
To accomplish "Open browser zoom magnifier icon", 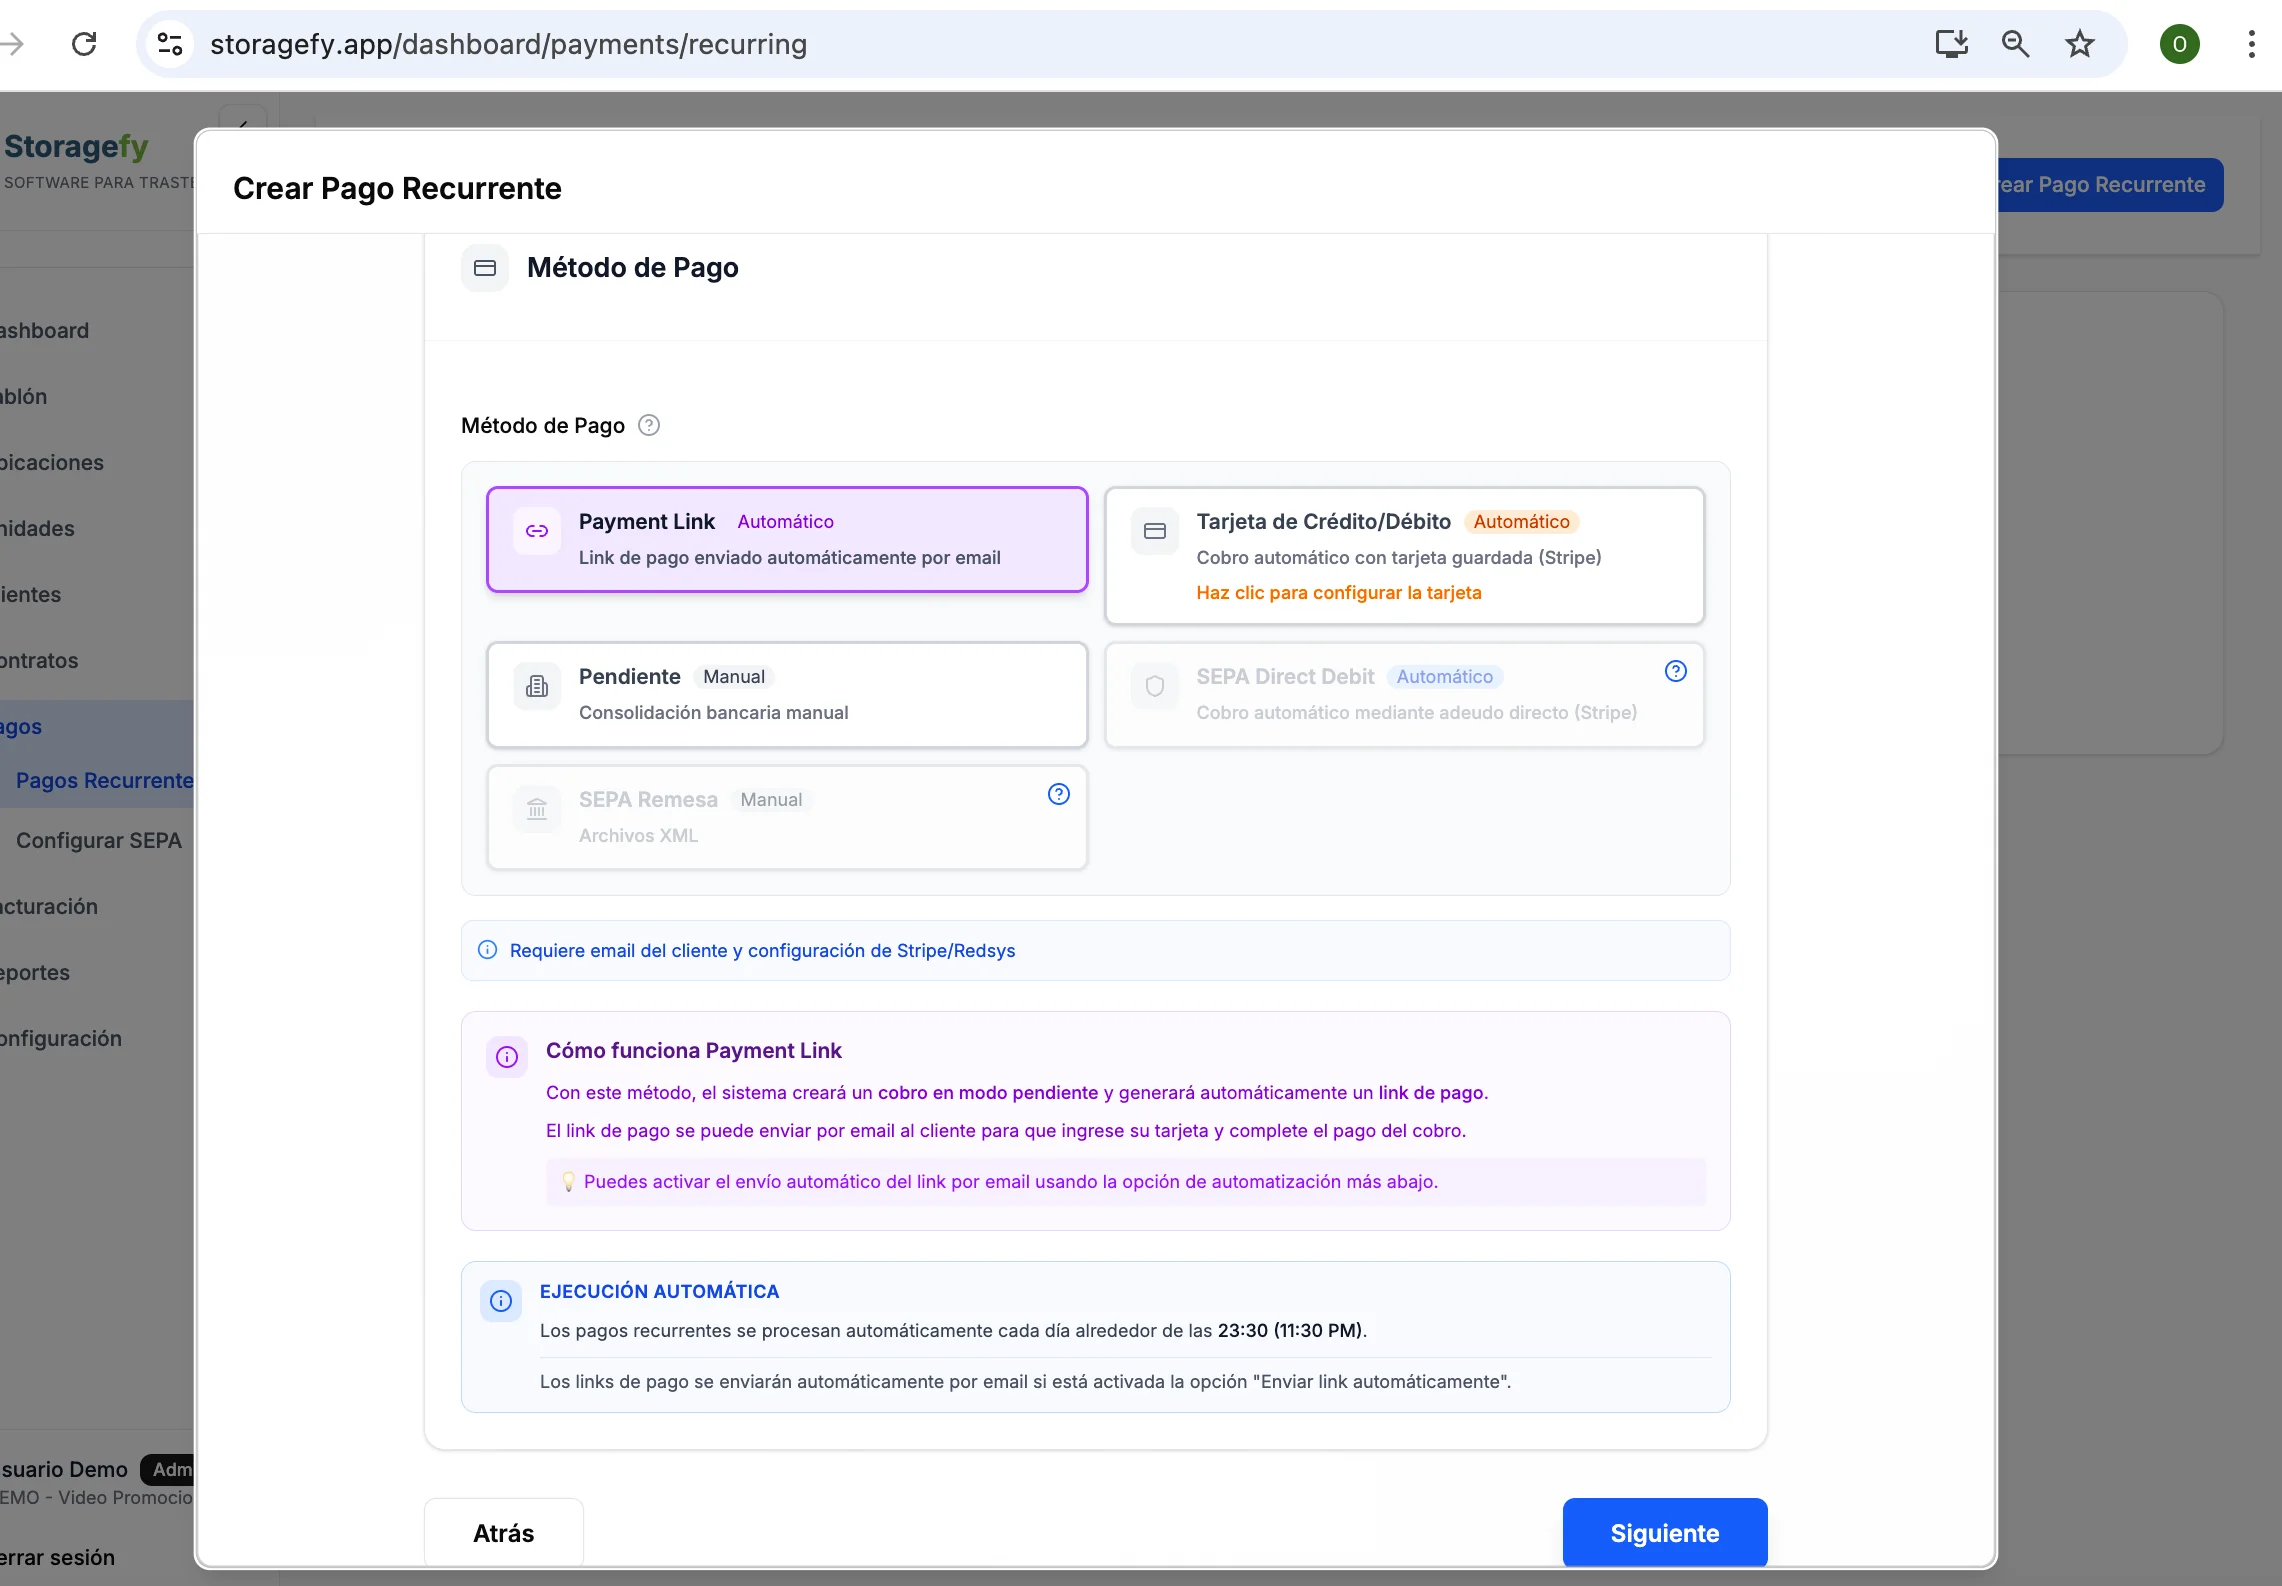I will 2015,44.
